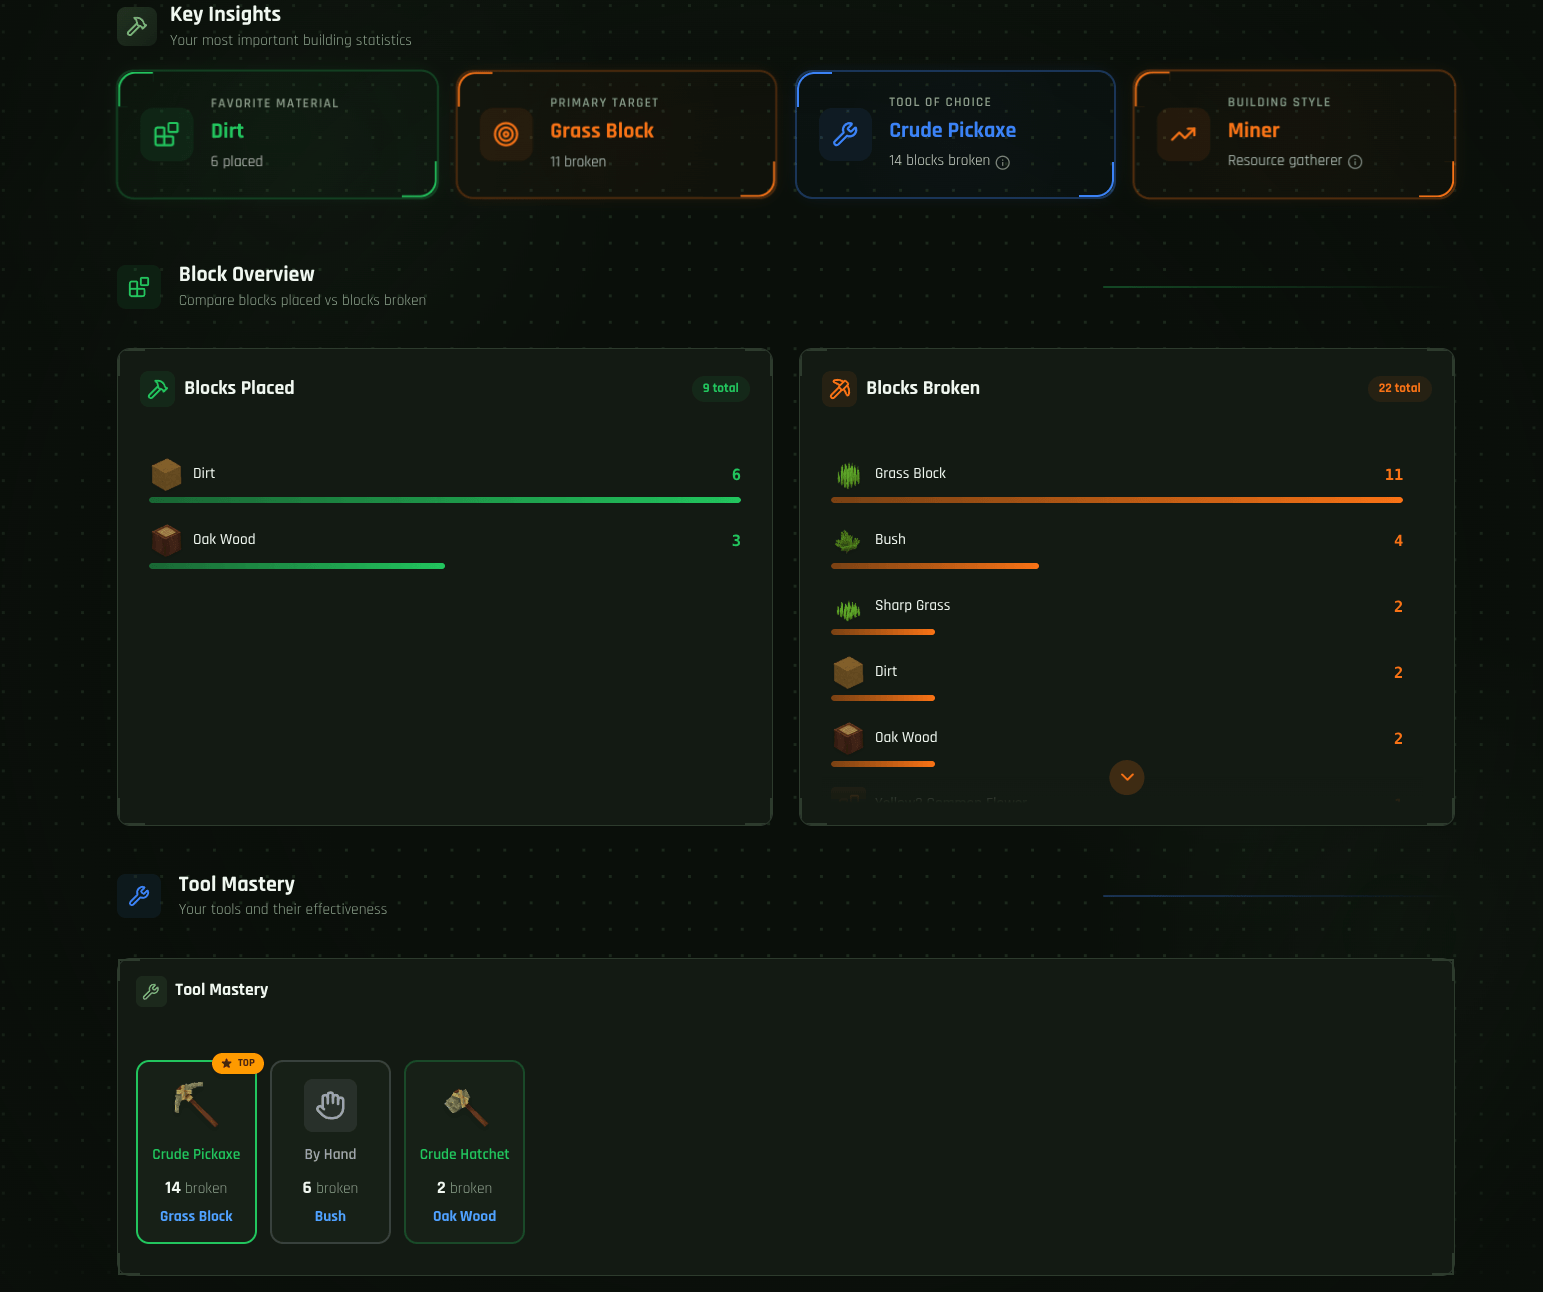Click the TOP star badge on Crude Pickaxe

[238, 1063]
